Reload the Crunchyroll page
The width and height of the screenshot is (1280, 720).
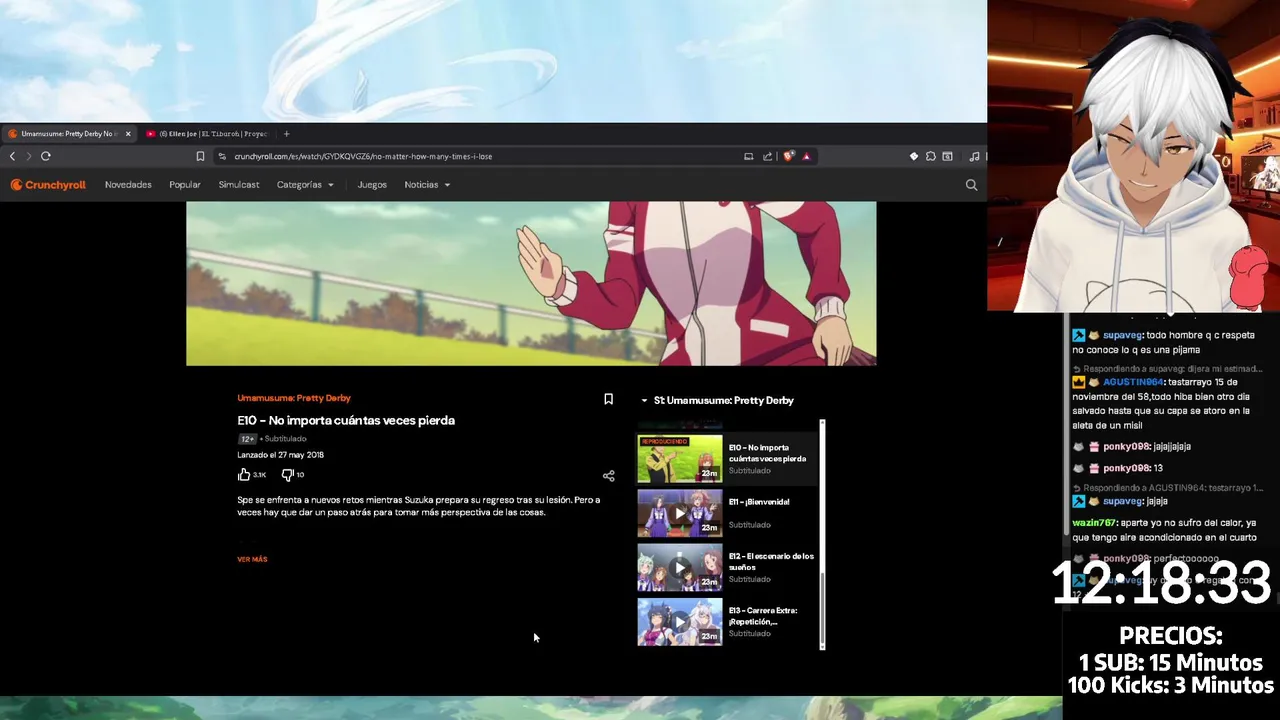coord(46,156)
